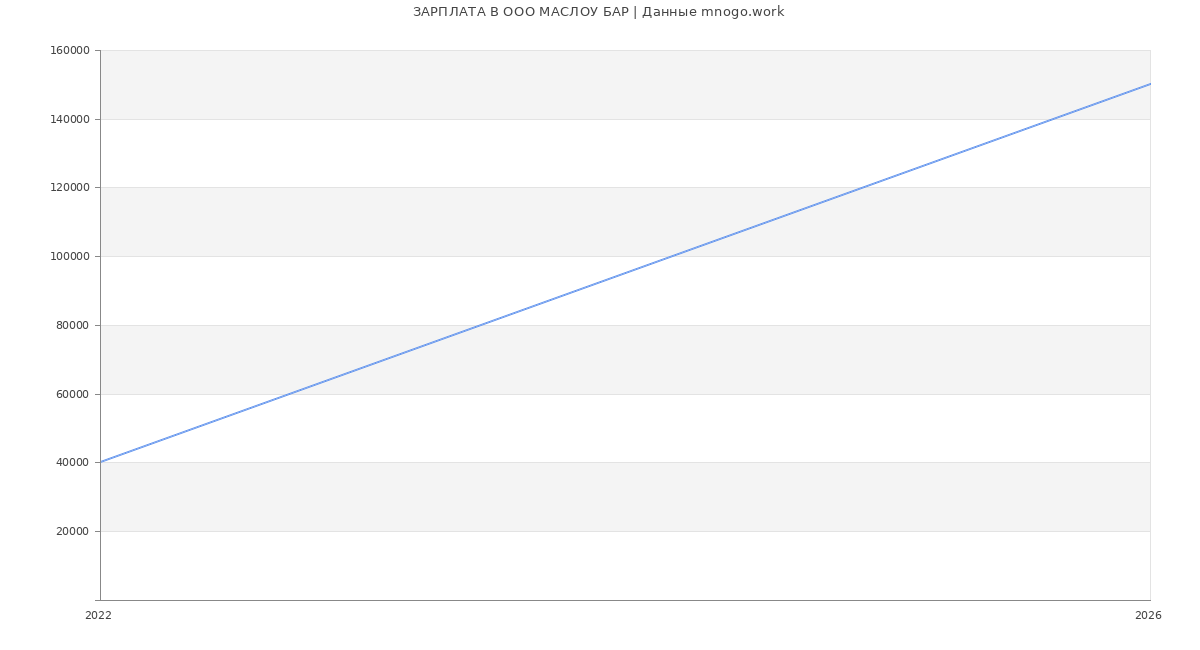1200x650 pixels.
Task: Click the 120000 y-axis label
Action: tap(69, 188)
